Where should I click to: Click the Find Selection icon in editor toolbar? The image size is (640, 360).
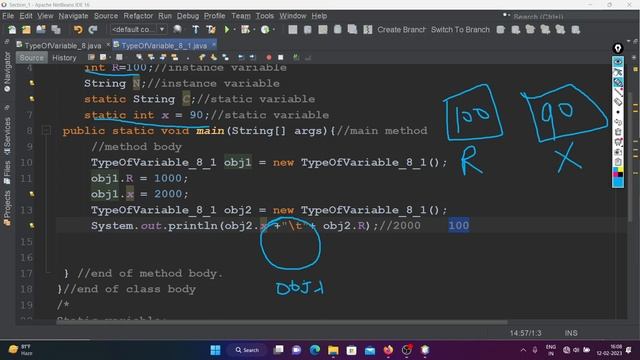point(139,58)
